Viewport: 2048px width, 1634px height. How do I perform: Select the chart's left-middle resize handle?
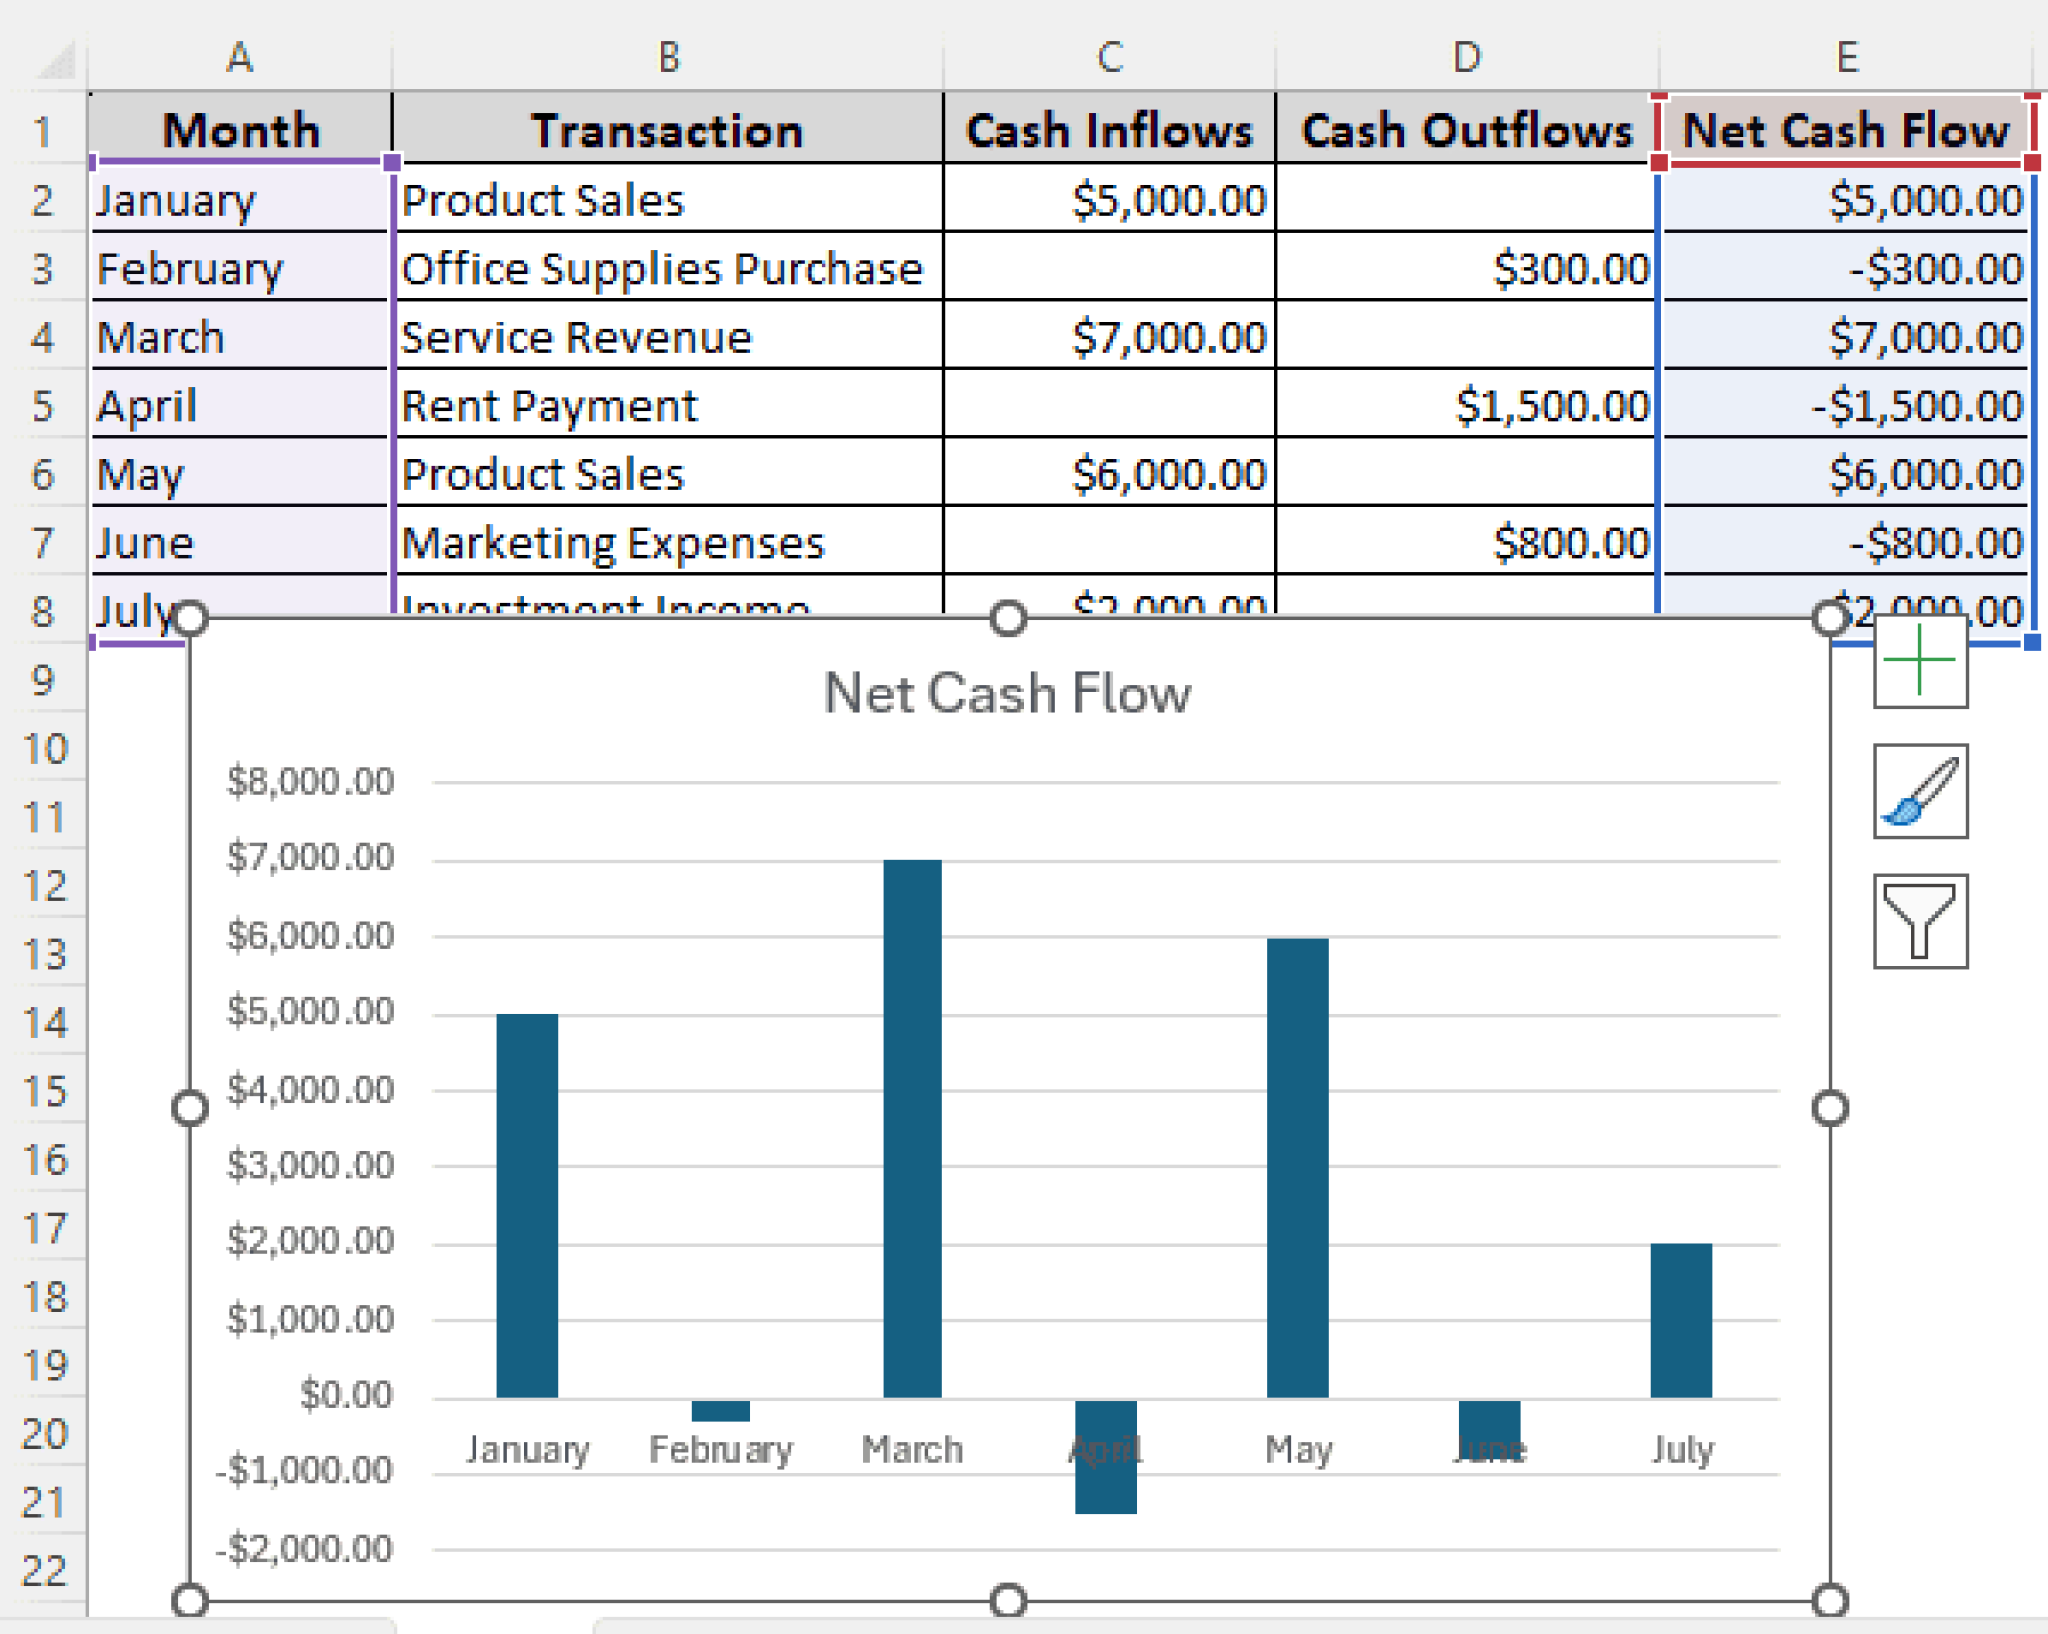coord(190,1108)
